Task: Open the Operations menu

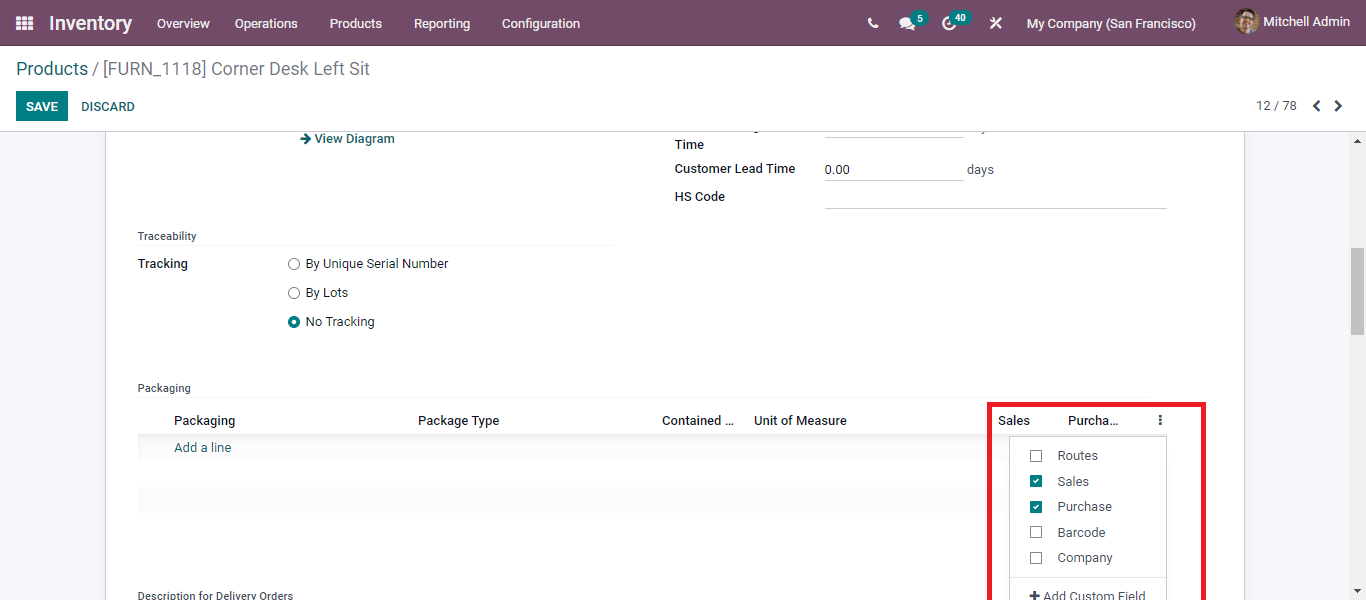Action: 266,23
